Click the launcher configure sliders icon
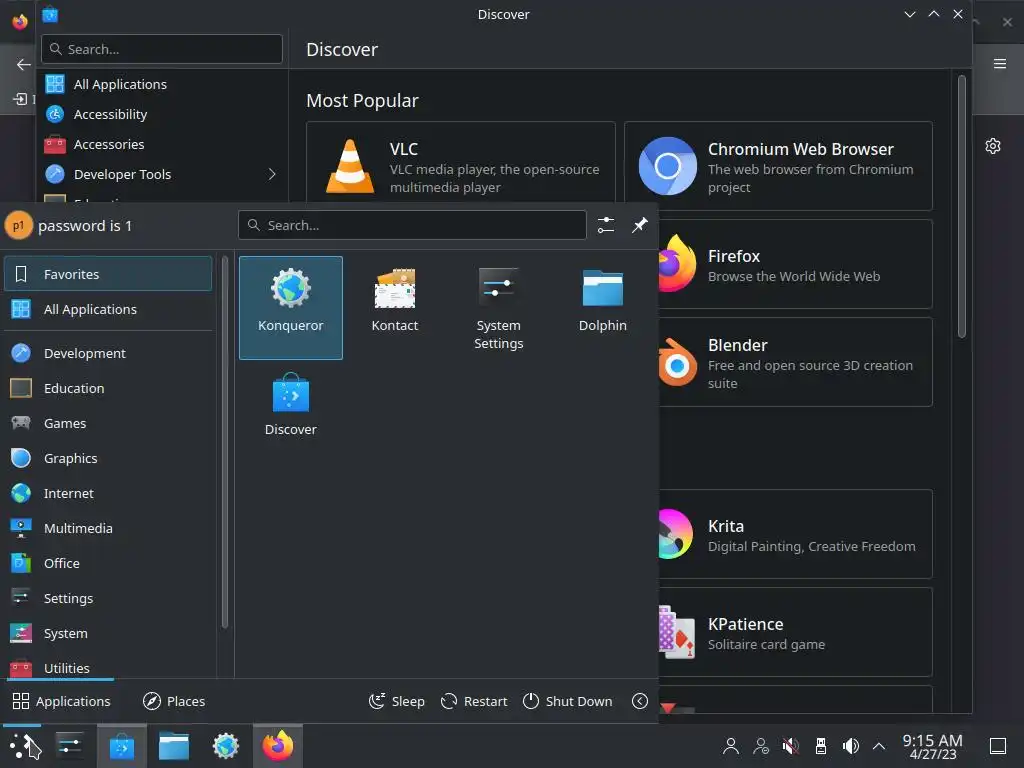Screen dimensions: 1024x768 606,225
